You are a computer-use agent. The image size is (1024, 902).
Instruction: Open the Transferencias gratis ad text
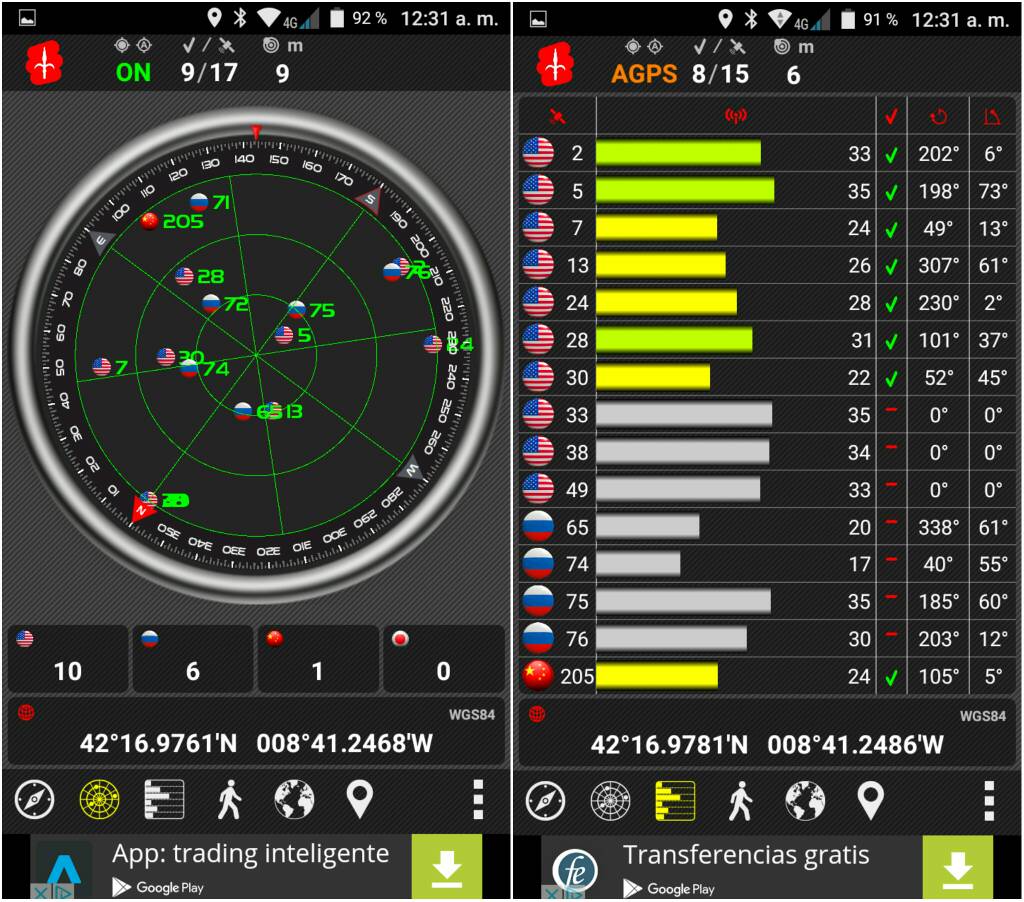coord(746,855)
